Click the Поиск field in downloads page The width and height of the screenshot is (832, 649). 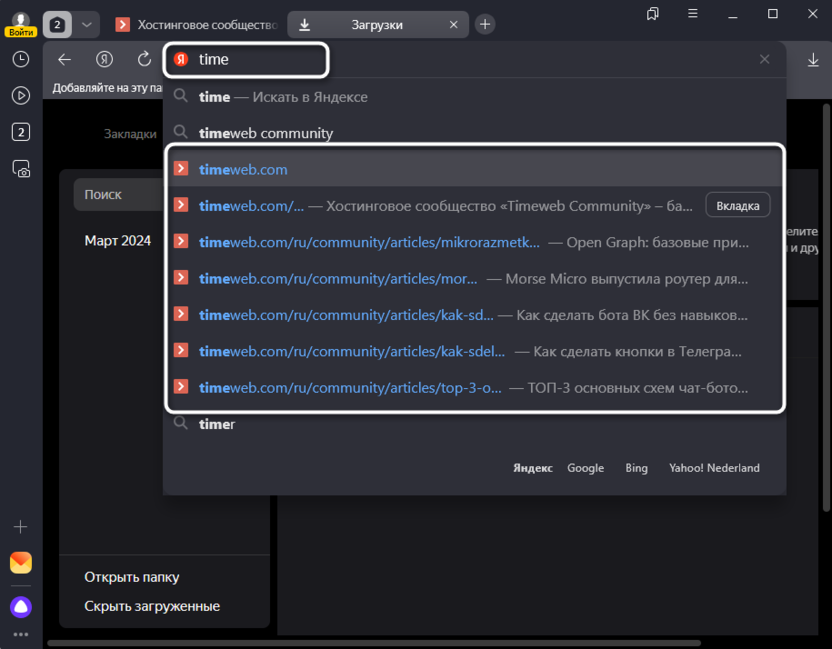pyautogui.click(x=119, y=195)
